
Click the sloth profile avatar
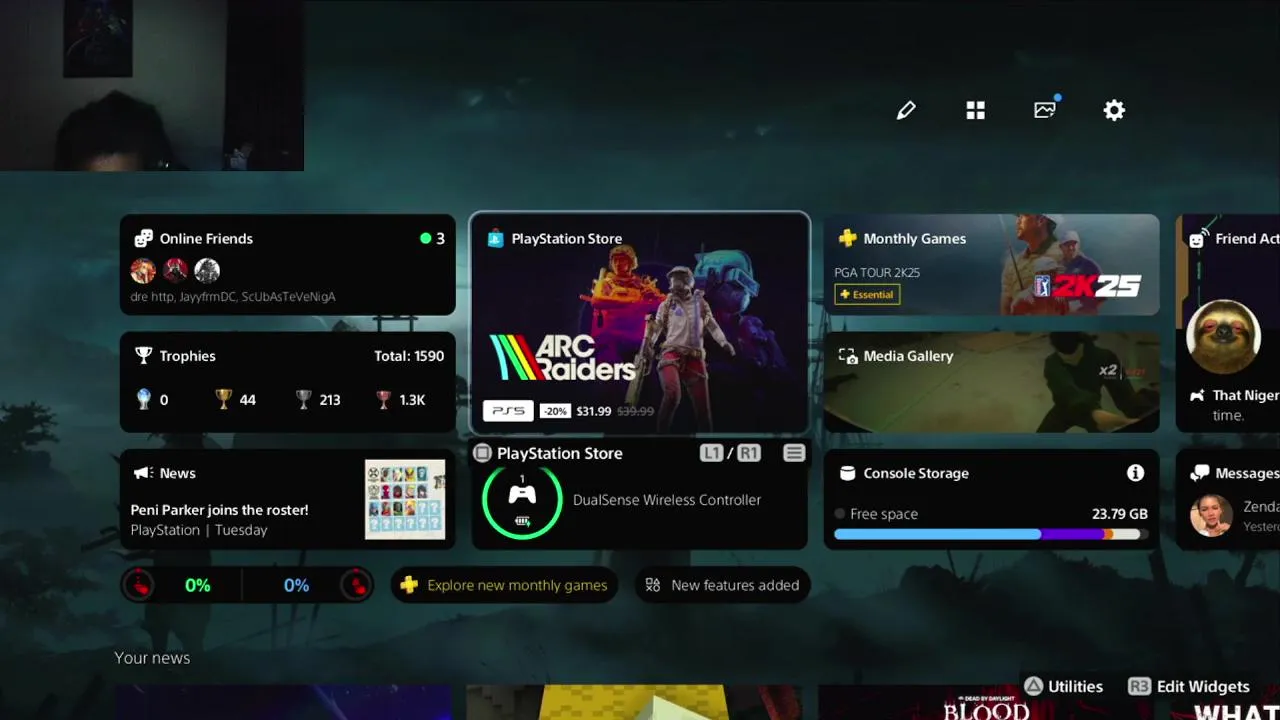click(x=1223, y=337)
